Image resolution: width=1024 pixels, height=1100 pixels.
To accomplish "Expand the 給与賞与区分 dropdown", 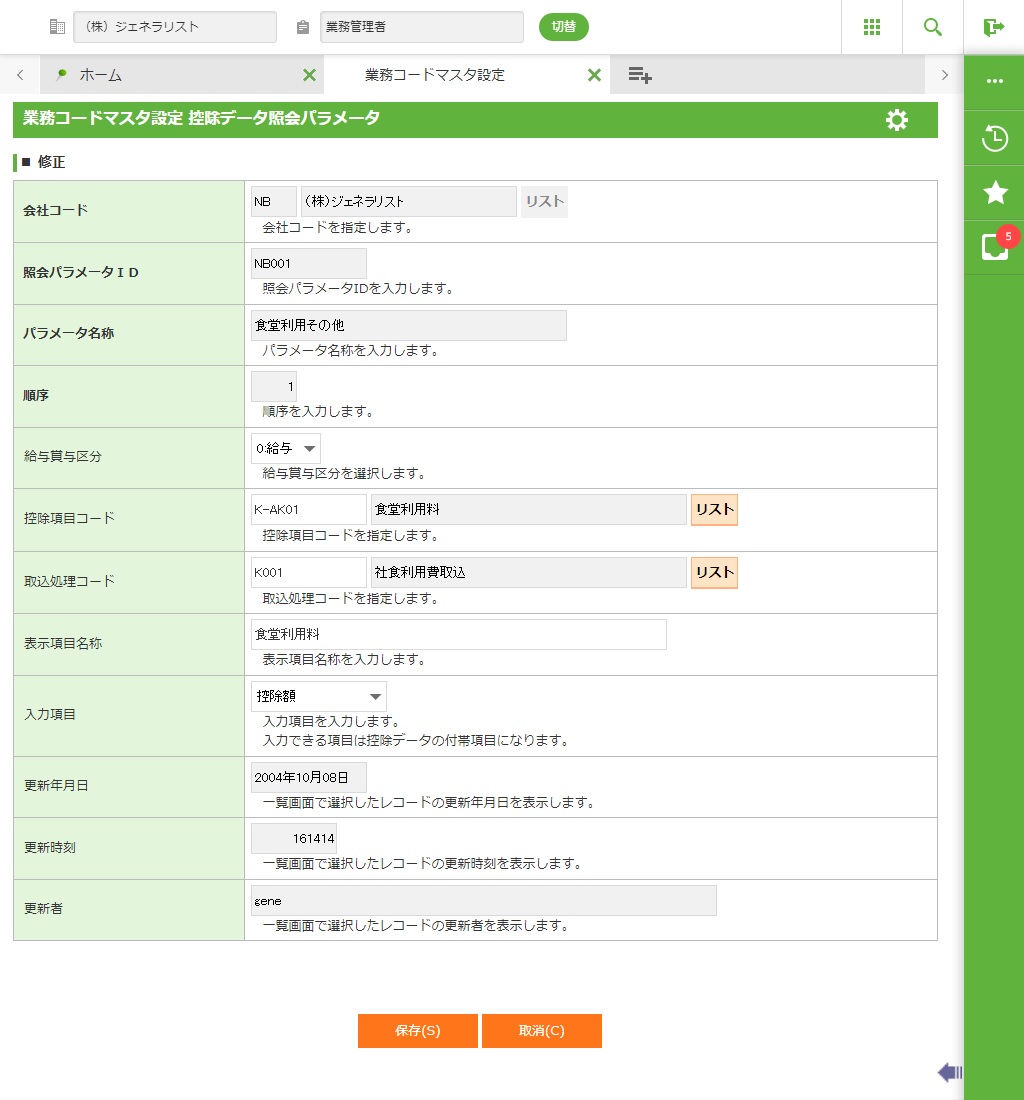I will click(x=286, y=449).
